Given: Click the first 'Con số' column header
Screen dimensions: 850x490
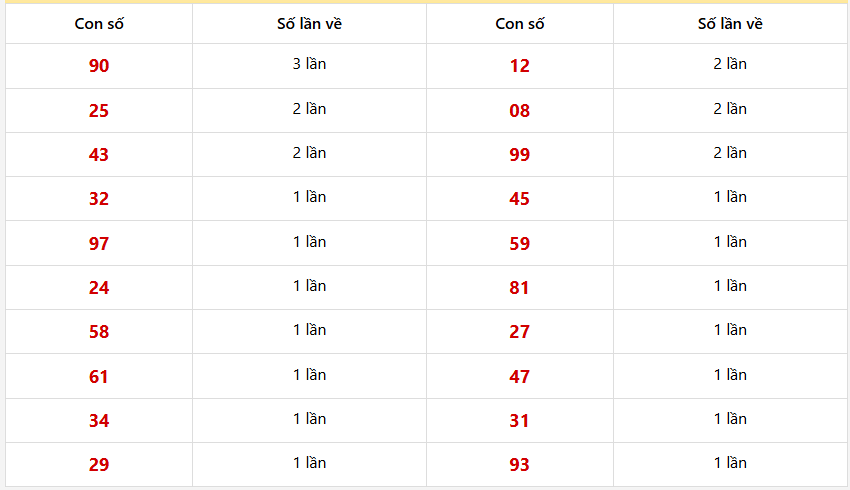Looking at the screenshot, I should click(x=99, y=24).
